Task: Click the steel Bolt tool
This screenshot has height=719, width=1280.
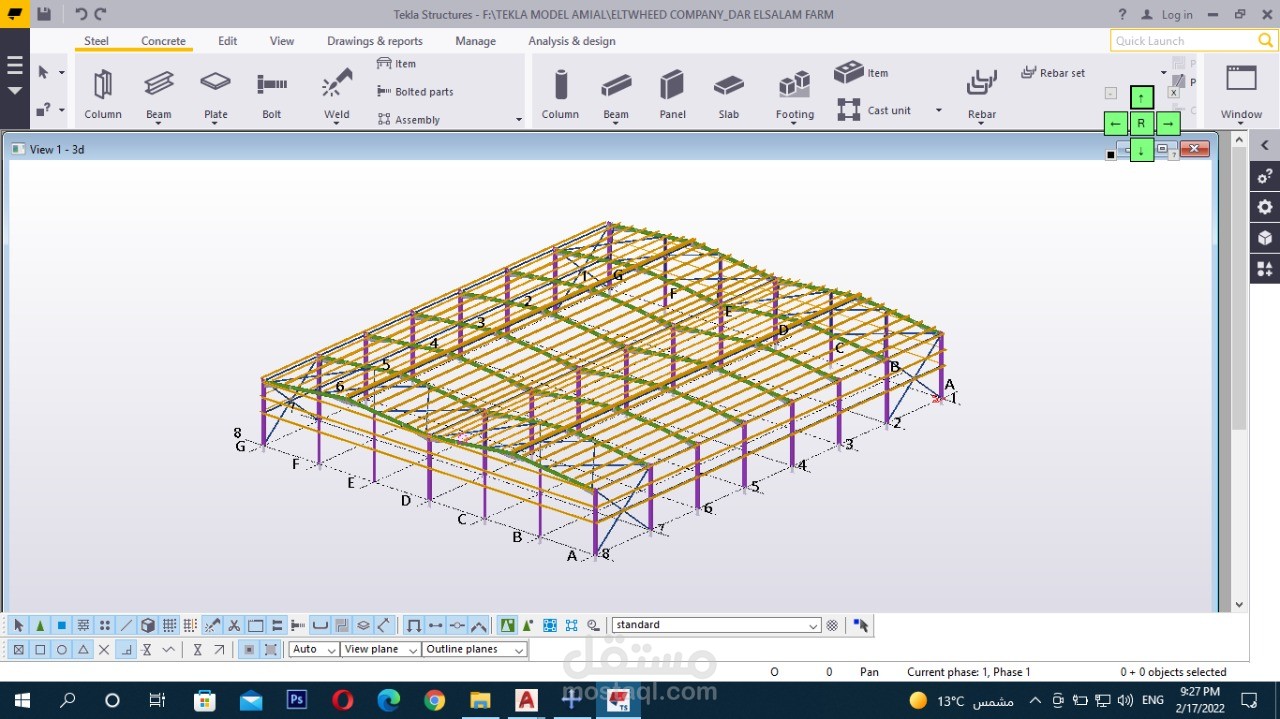Action: click(271, 92)
